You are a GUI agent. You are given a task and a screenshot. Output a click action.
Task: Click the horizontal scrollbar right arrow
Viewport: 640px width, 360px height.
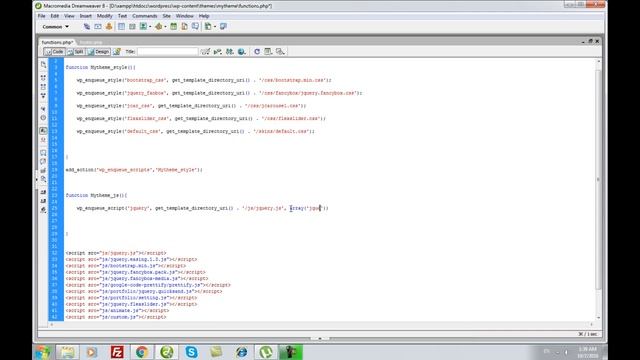[591, 324]
